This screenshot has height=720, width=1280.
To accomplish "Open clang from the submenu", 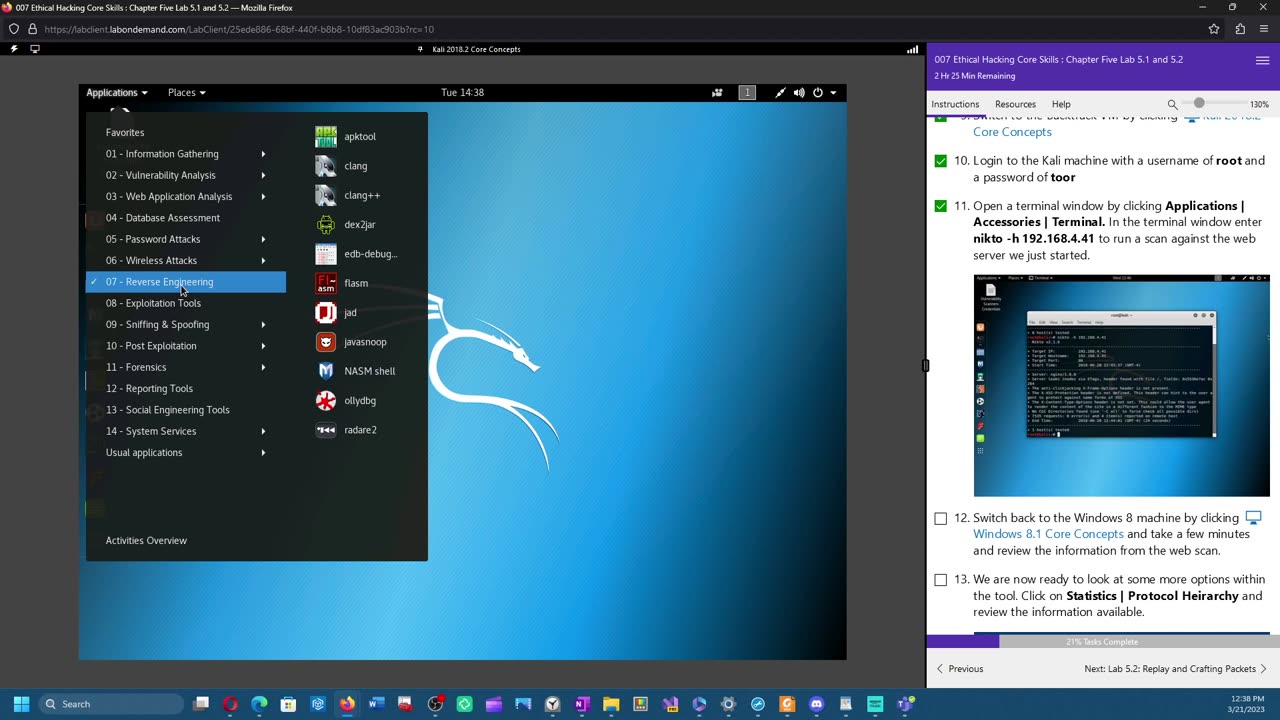I will 342,166.
